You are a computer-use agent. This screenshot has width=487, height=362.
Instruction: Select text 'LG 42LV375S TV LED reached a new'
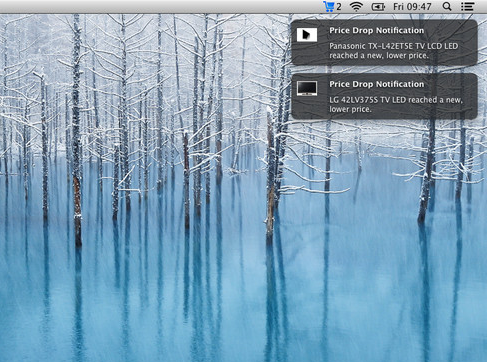tap(396, 100)
